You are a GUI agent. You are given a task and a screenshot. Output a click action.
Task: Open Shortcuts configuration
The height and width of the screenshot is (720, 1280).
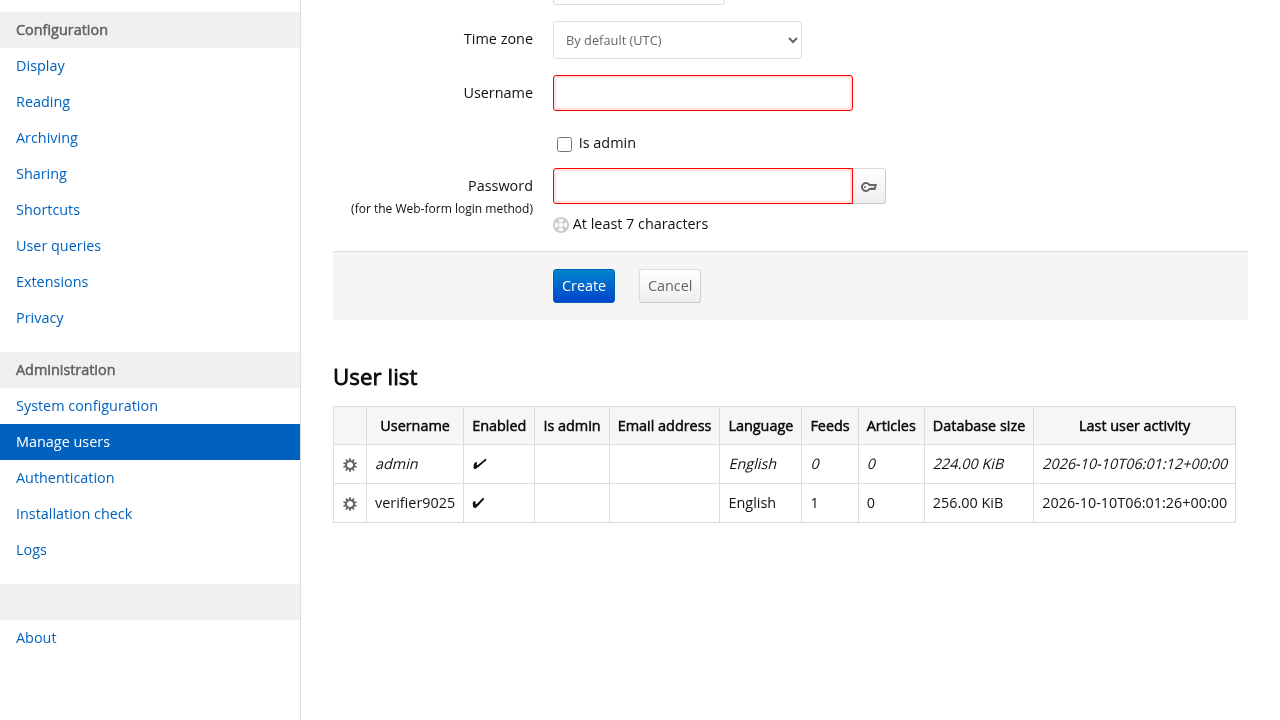(48, 210)
